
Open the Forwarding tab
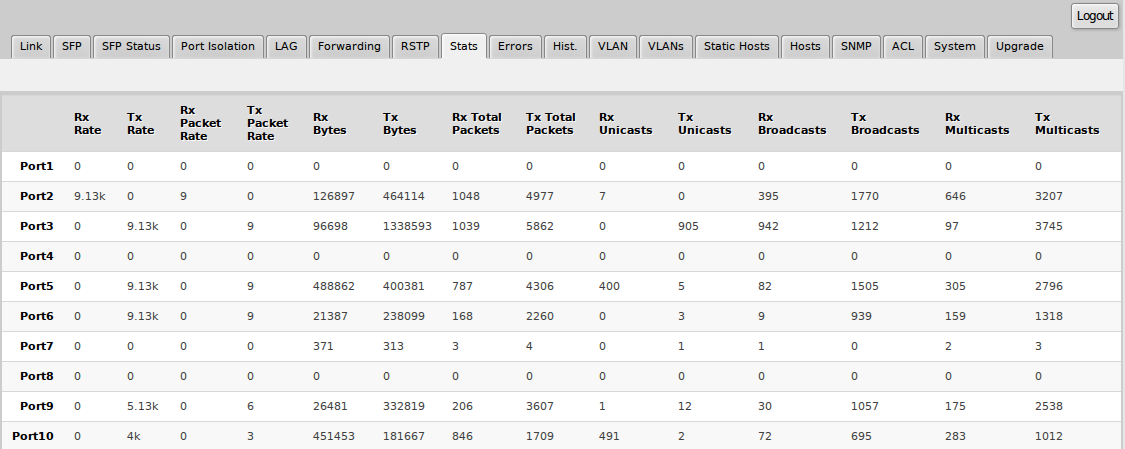click(349, 46)
